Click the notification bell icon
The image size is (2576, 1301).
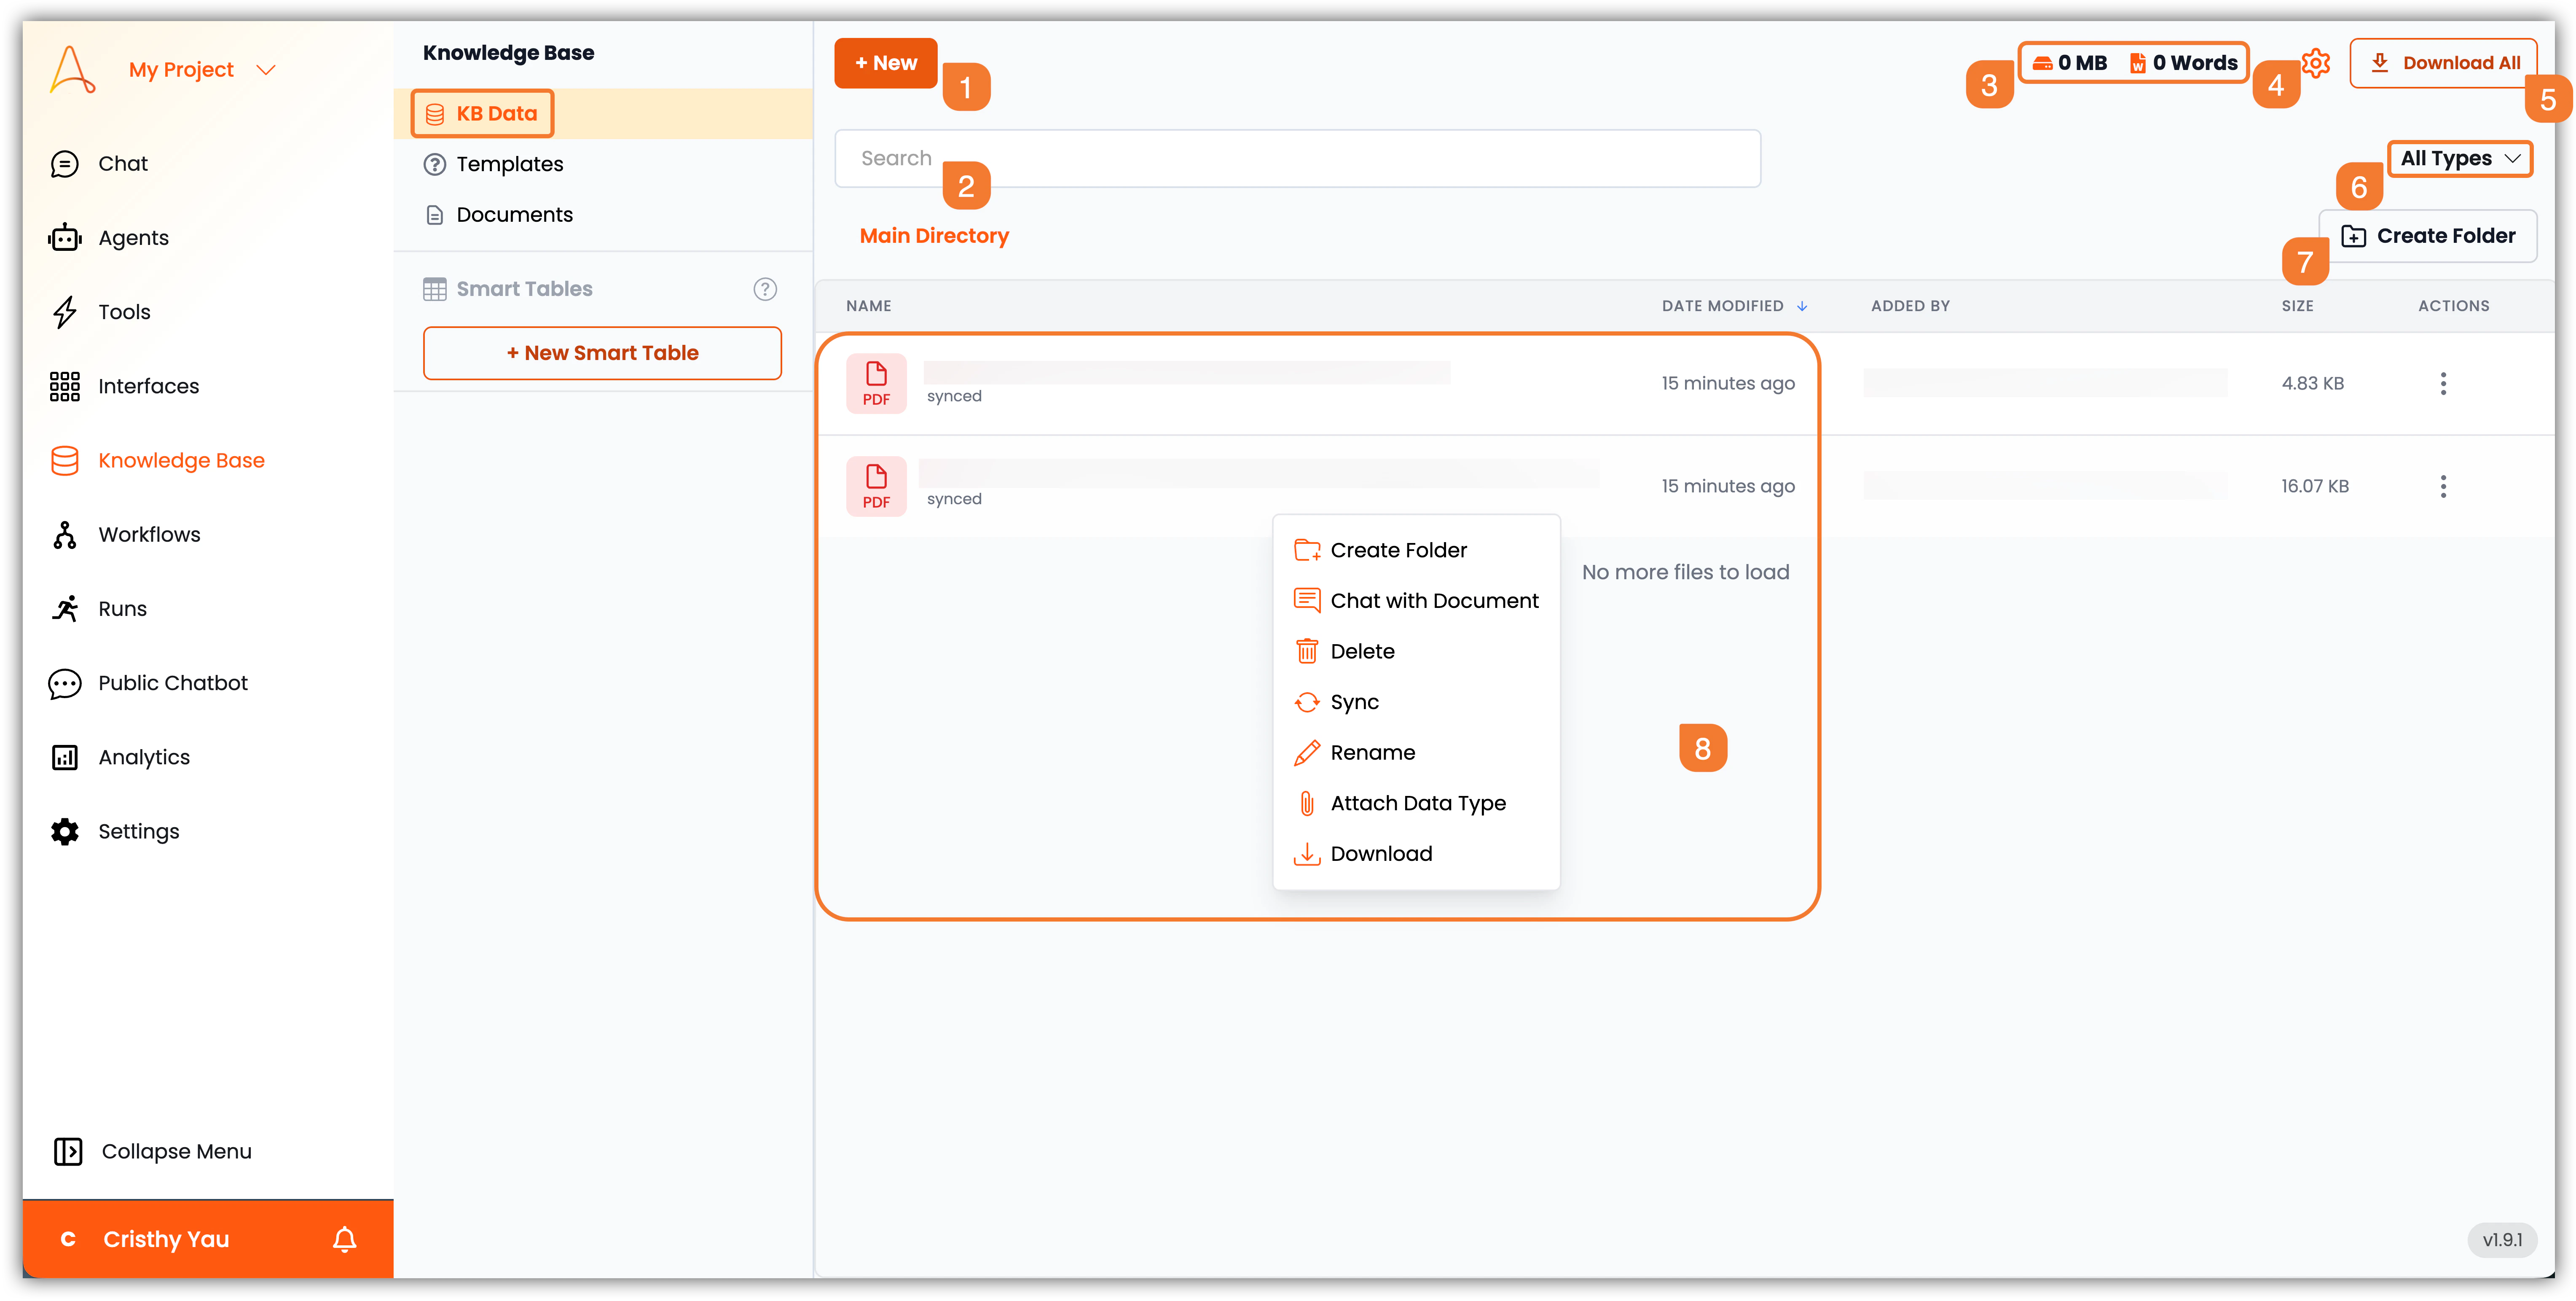(344, 1239)
